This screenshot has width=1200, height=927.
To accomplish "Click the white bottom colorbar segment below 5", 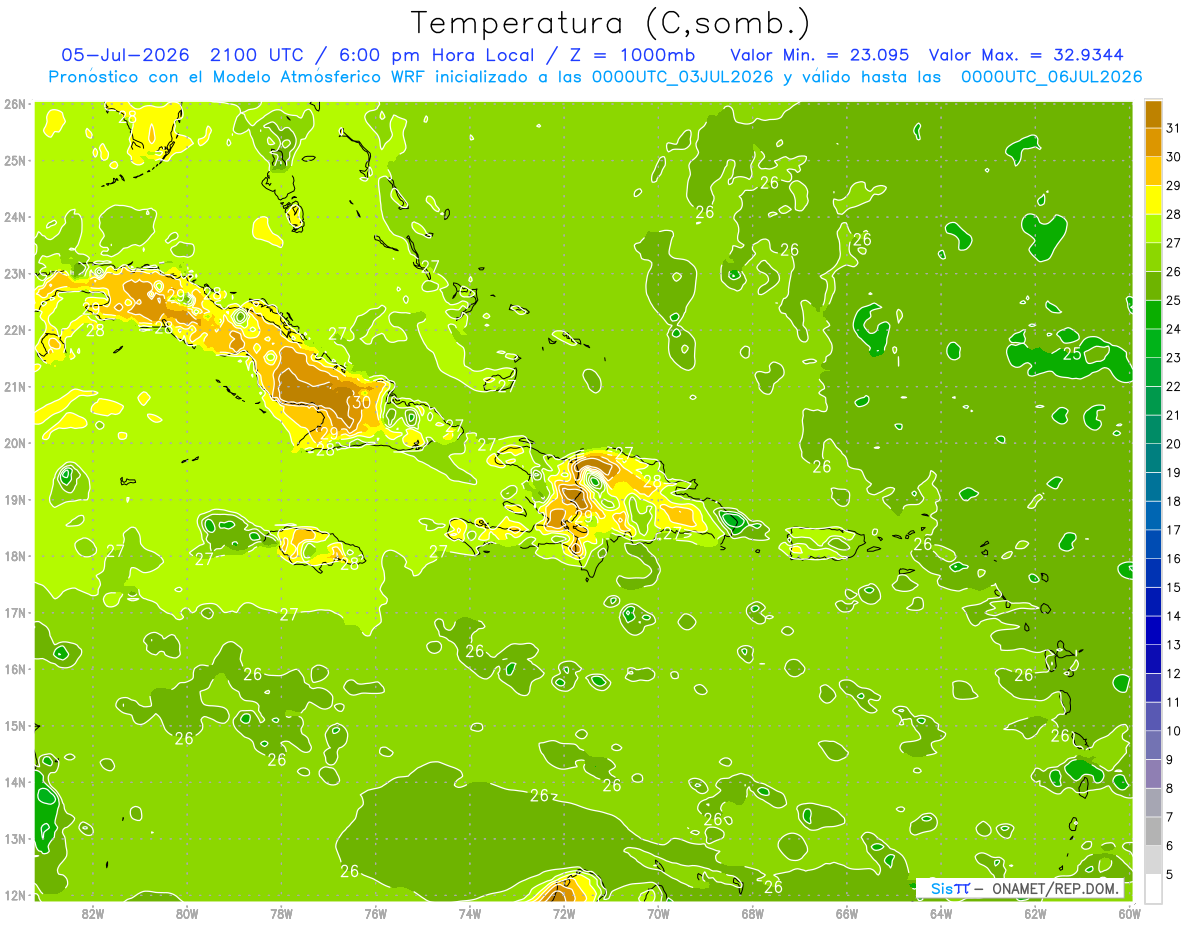I will pyautogui.click(x=1153, y=889).
